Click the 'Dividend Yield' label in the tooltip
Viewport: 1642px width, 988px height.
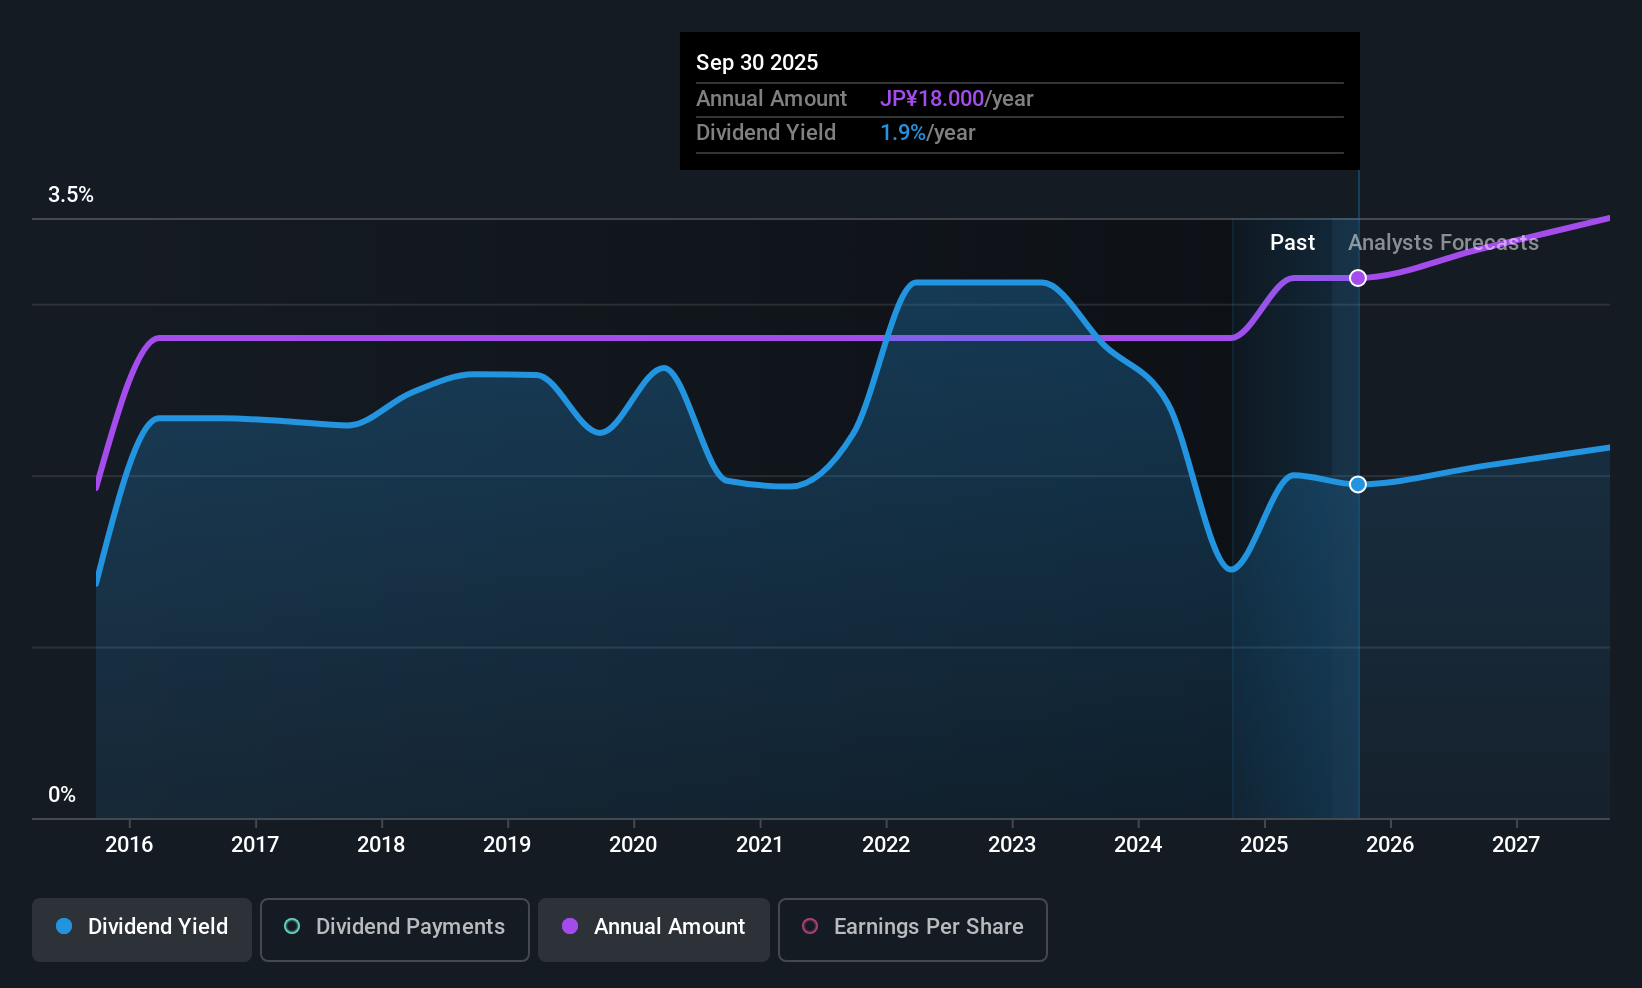tap(765, 133)
